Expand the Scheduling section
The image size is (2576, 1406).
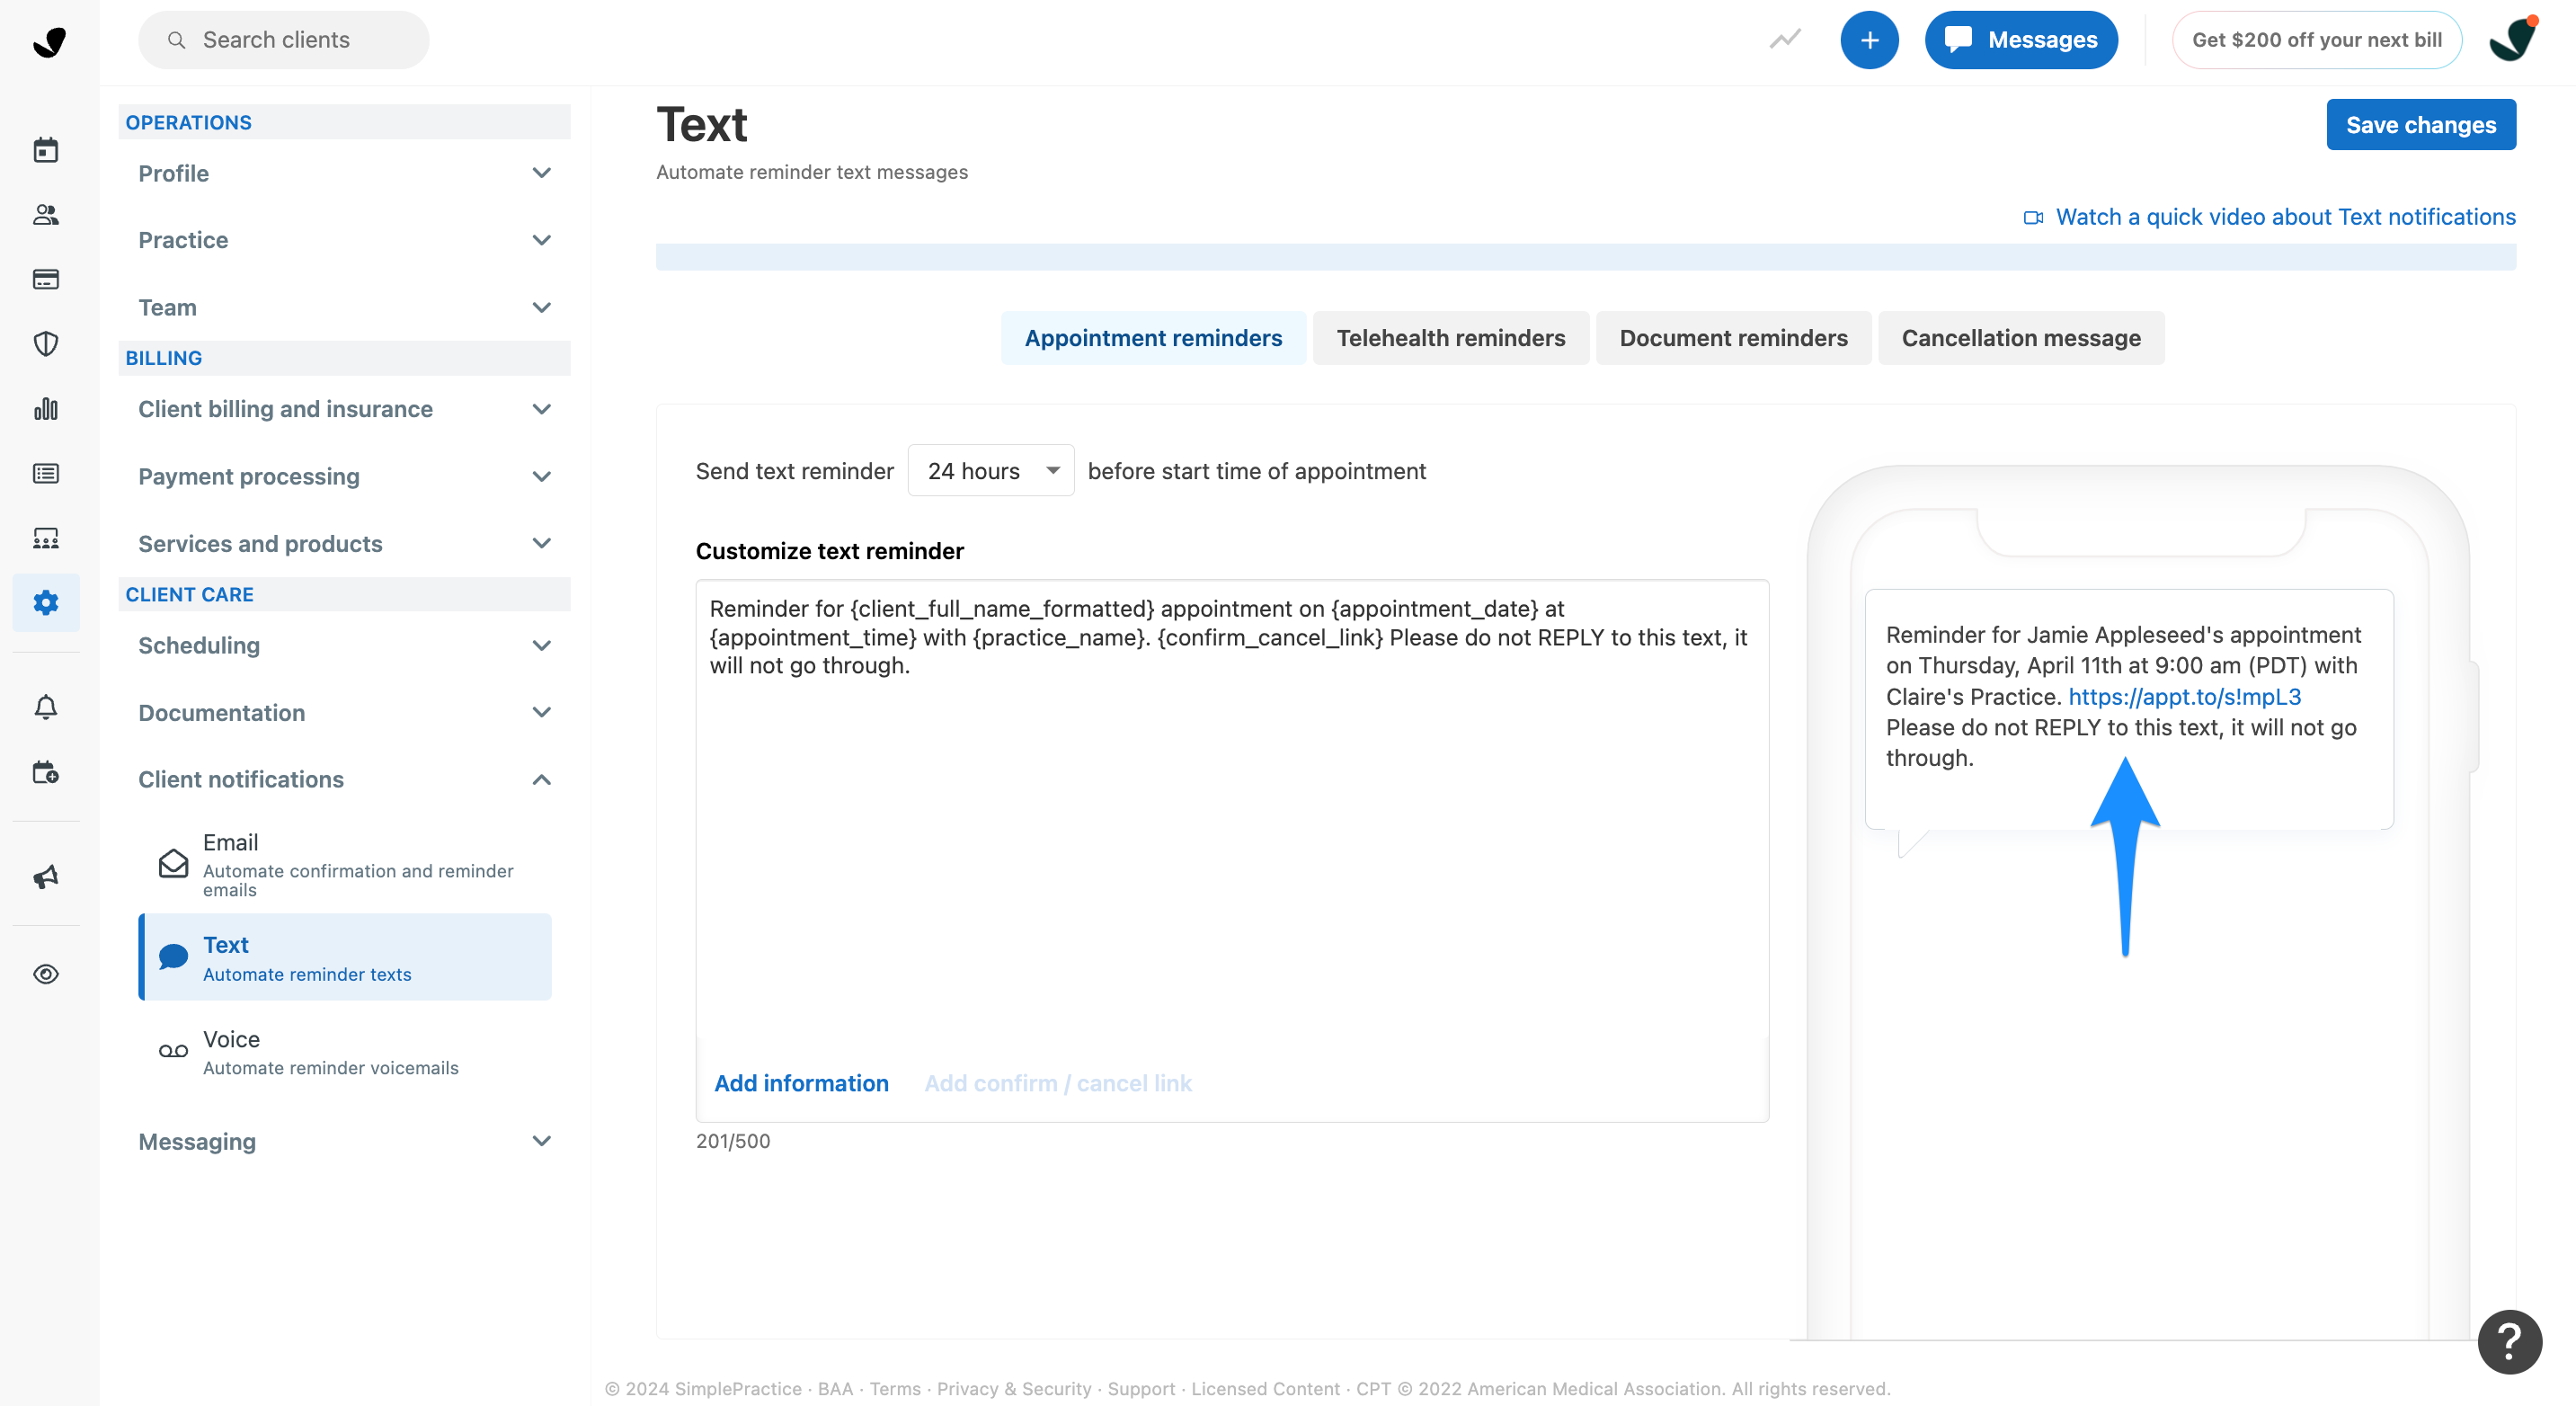pyautogui.click(x=344, y=645)
